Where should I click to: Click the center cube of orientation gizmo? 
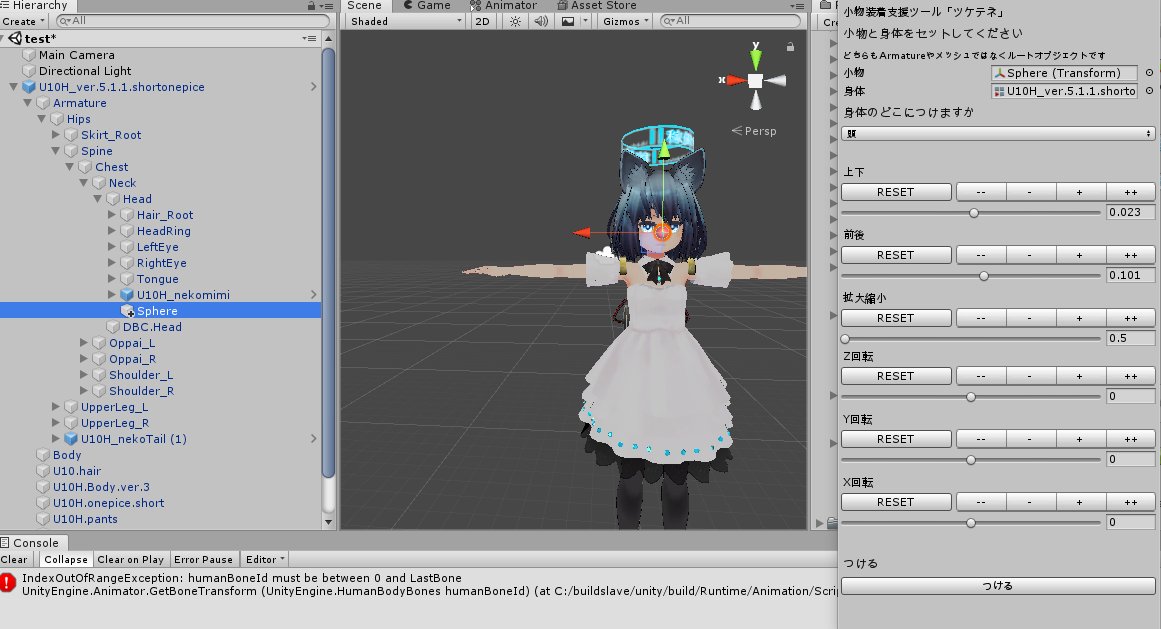(755, 81)
